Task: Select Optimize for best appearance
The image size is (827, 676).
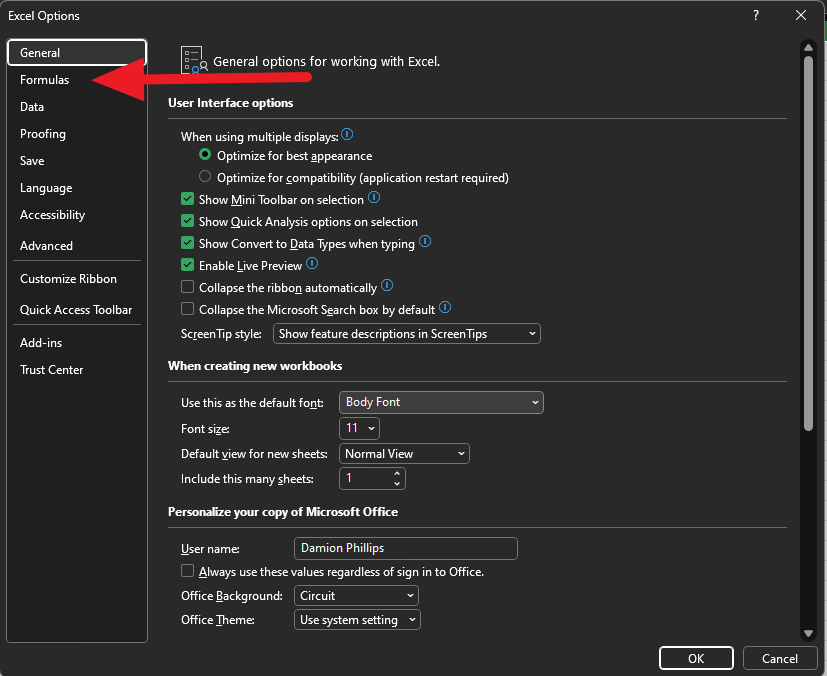Action: tap(205, 155)
